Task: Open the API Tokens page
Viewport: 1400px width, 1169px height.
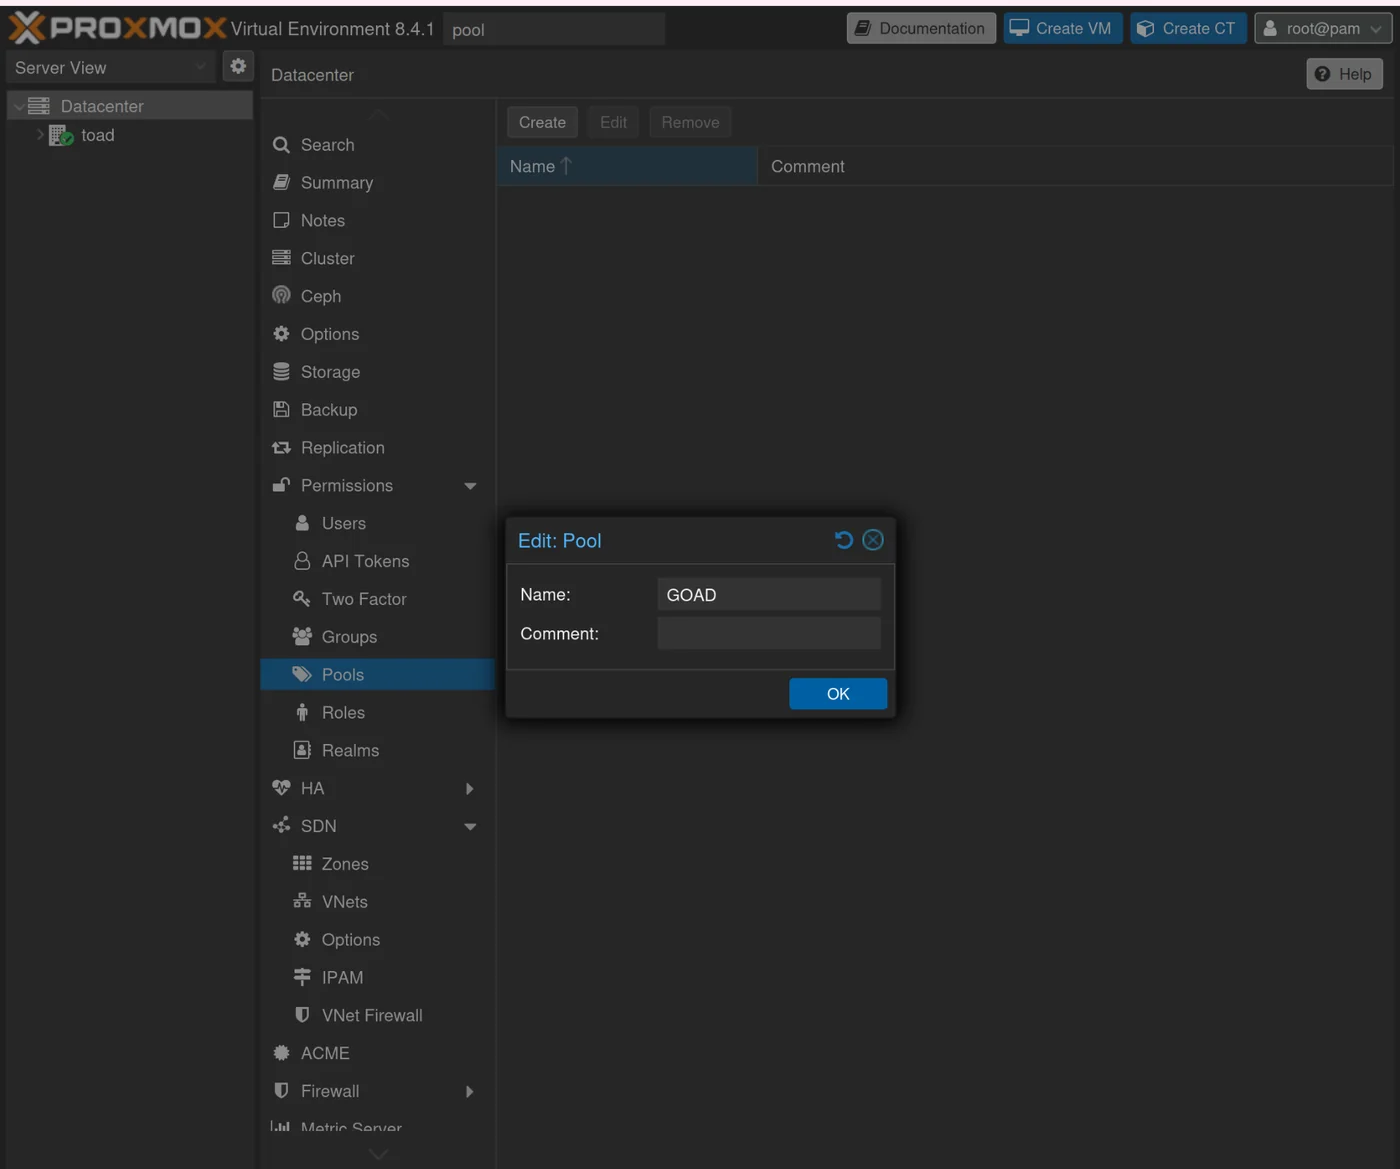Action: point(365,561)
